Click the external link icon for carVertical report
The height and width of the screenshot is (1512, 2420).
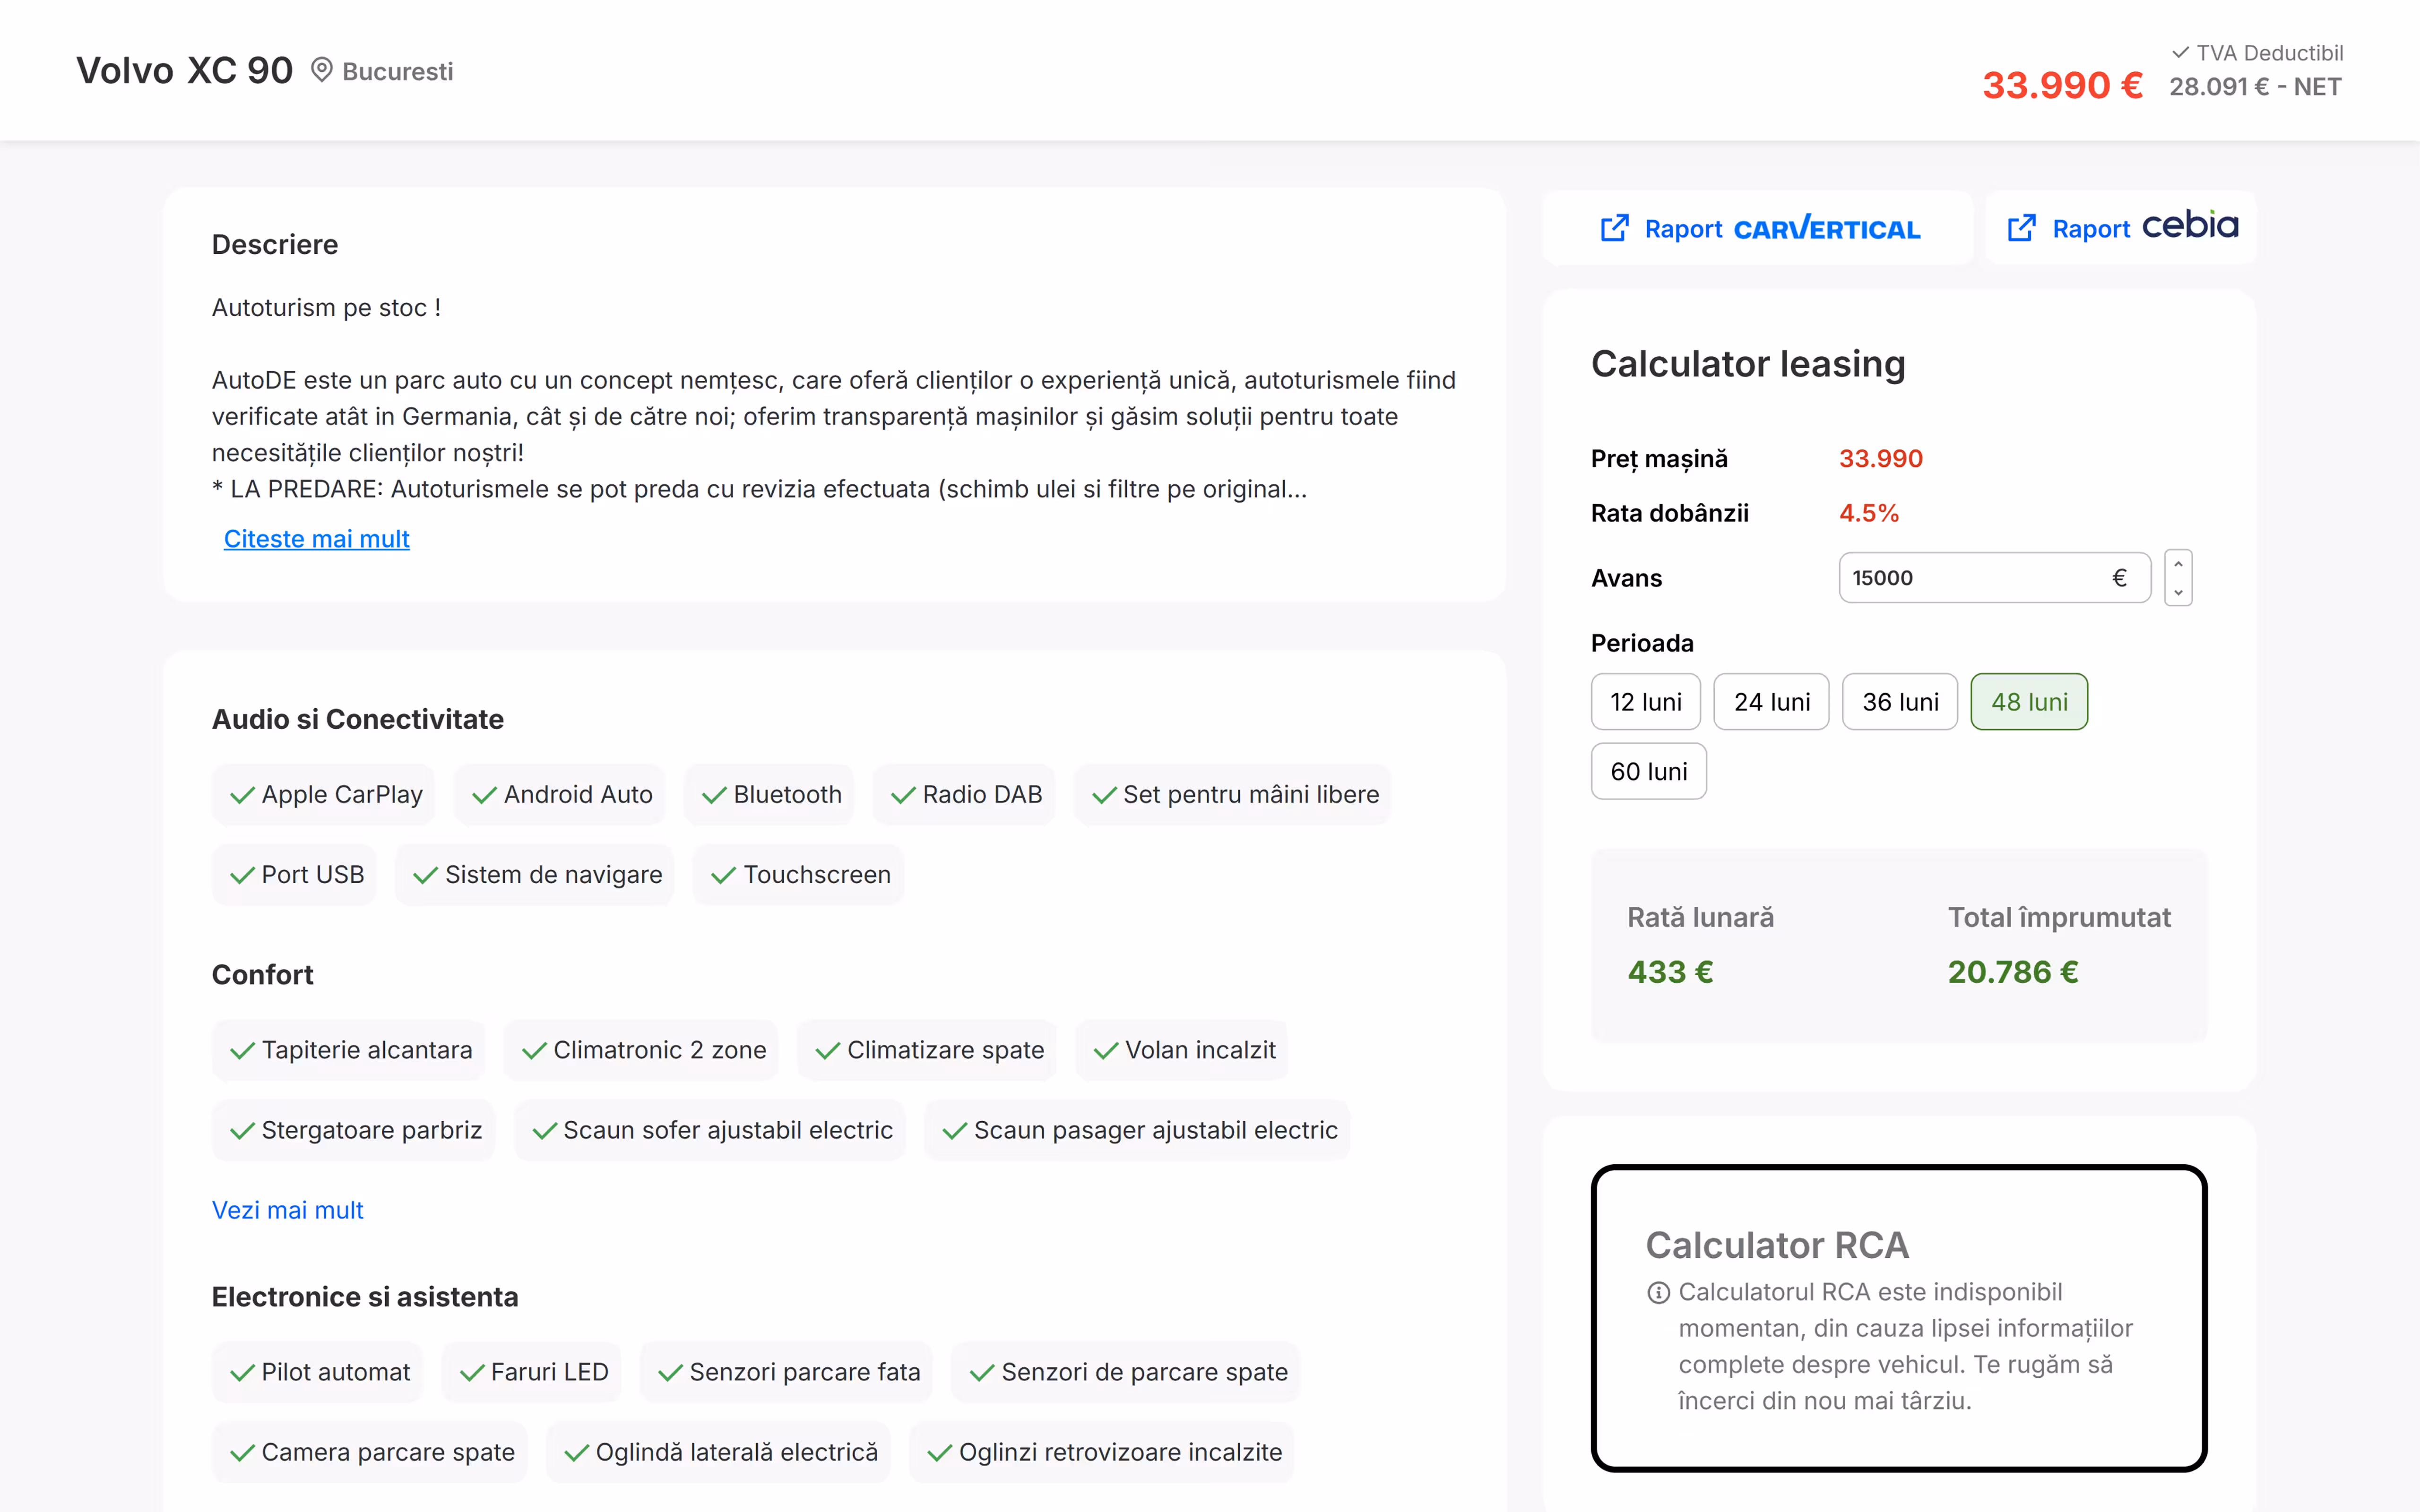[x=1614, y=229]
